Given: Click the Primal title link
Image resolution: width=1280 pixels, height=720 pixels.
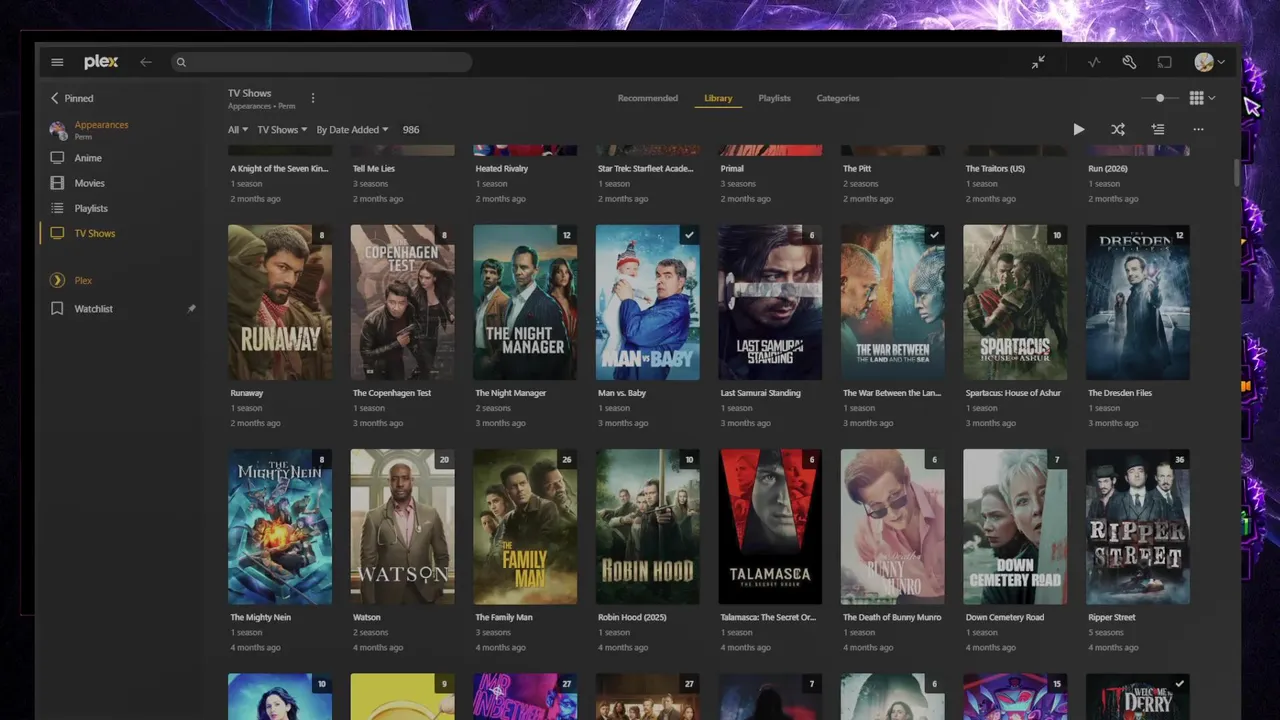Looking at the screenshot, I should coord(733,169).
